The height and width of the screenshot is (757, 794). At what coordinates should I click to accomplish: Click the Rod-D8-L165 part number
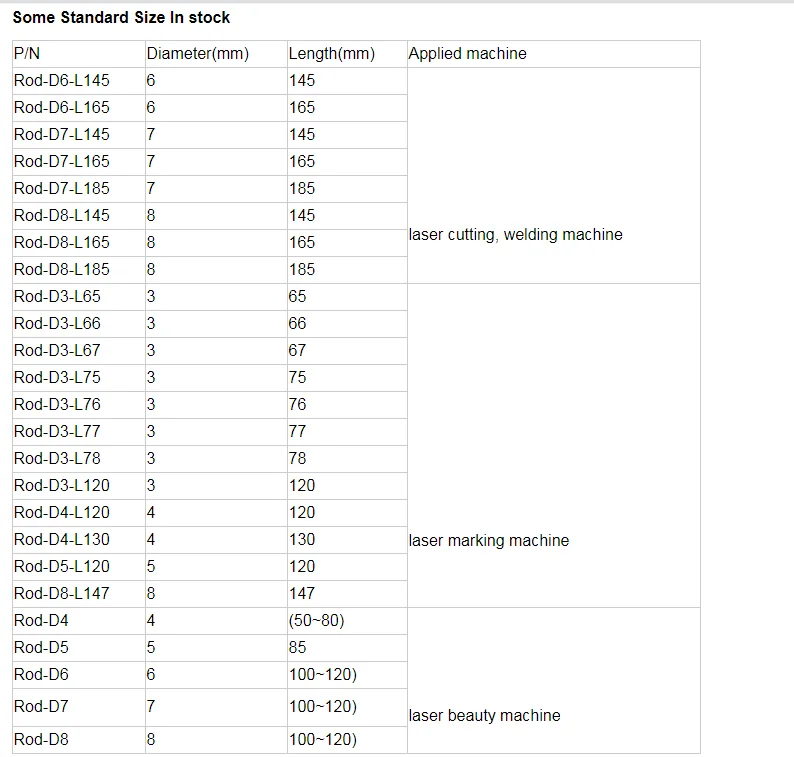pos(61,243)
